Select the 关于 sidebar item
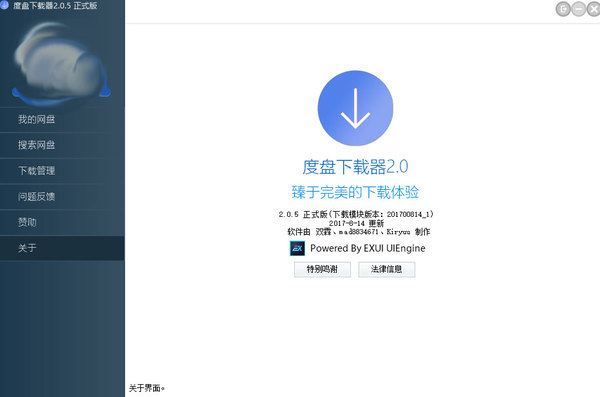The image size is (600, 397). [x=62, y=248]
